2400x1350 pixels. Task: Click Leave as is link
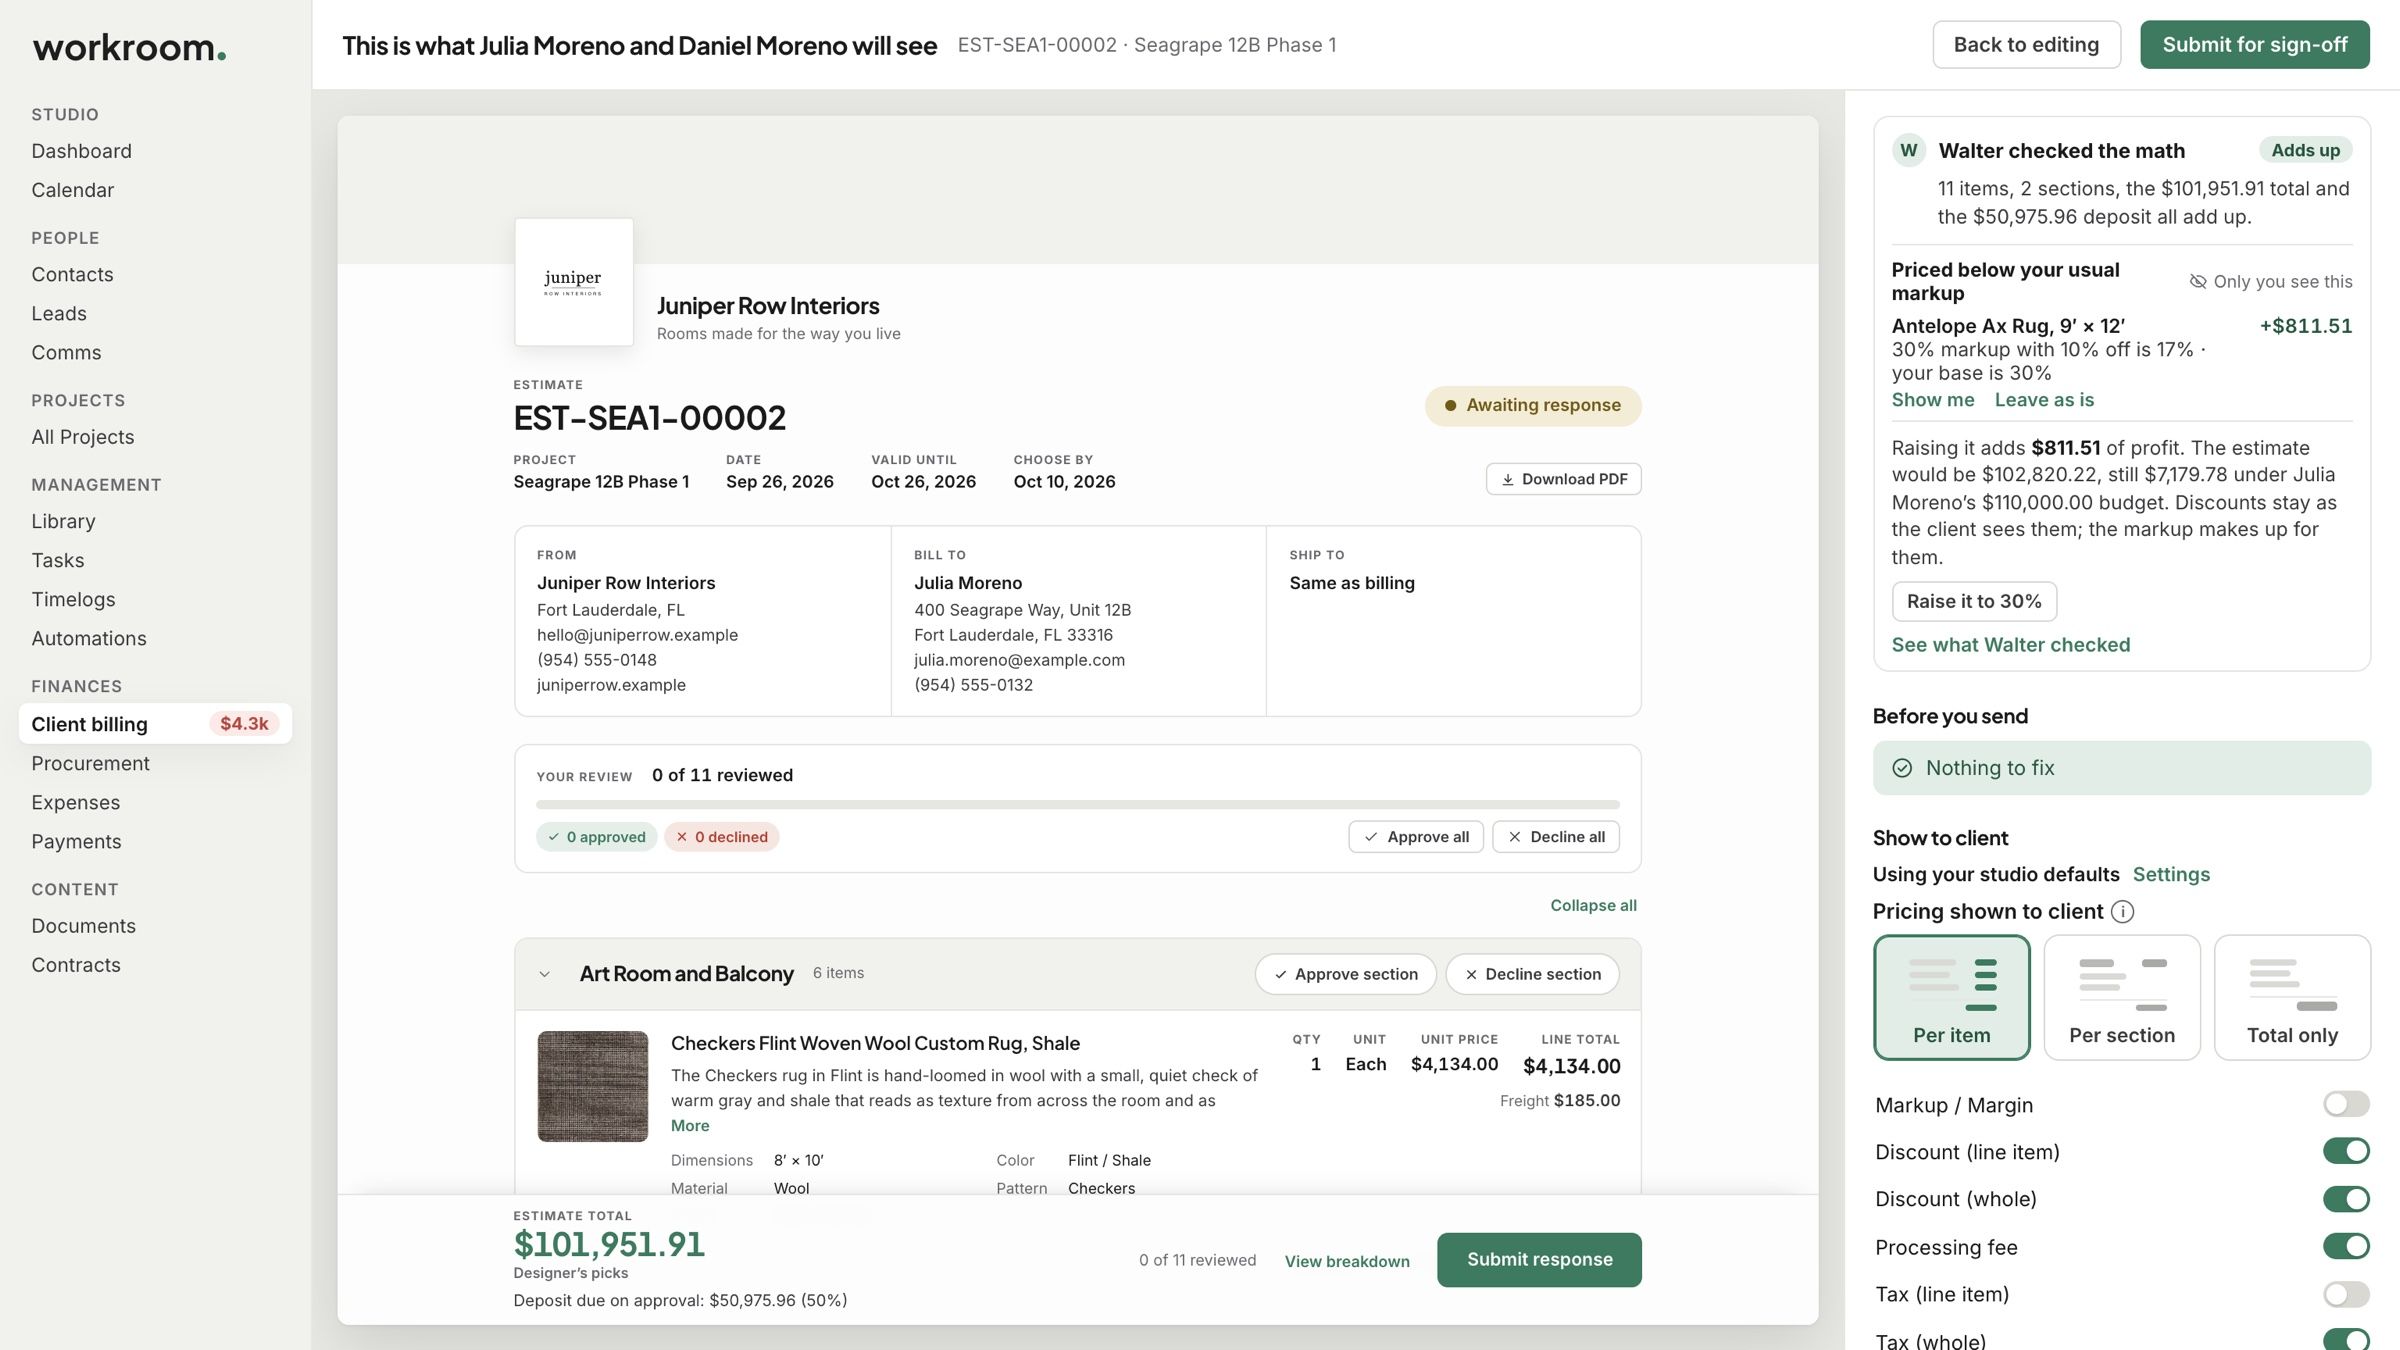coord(2043,399)
